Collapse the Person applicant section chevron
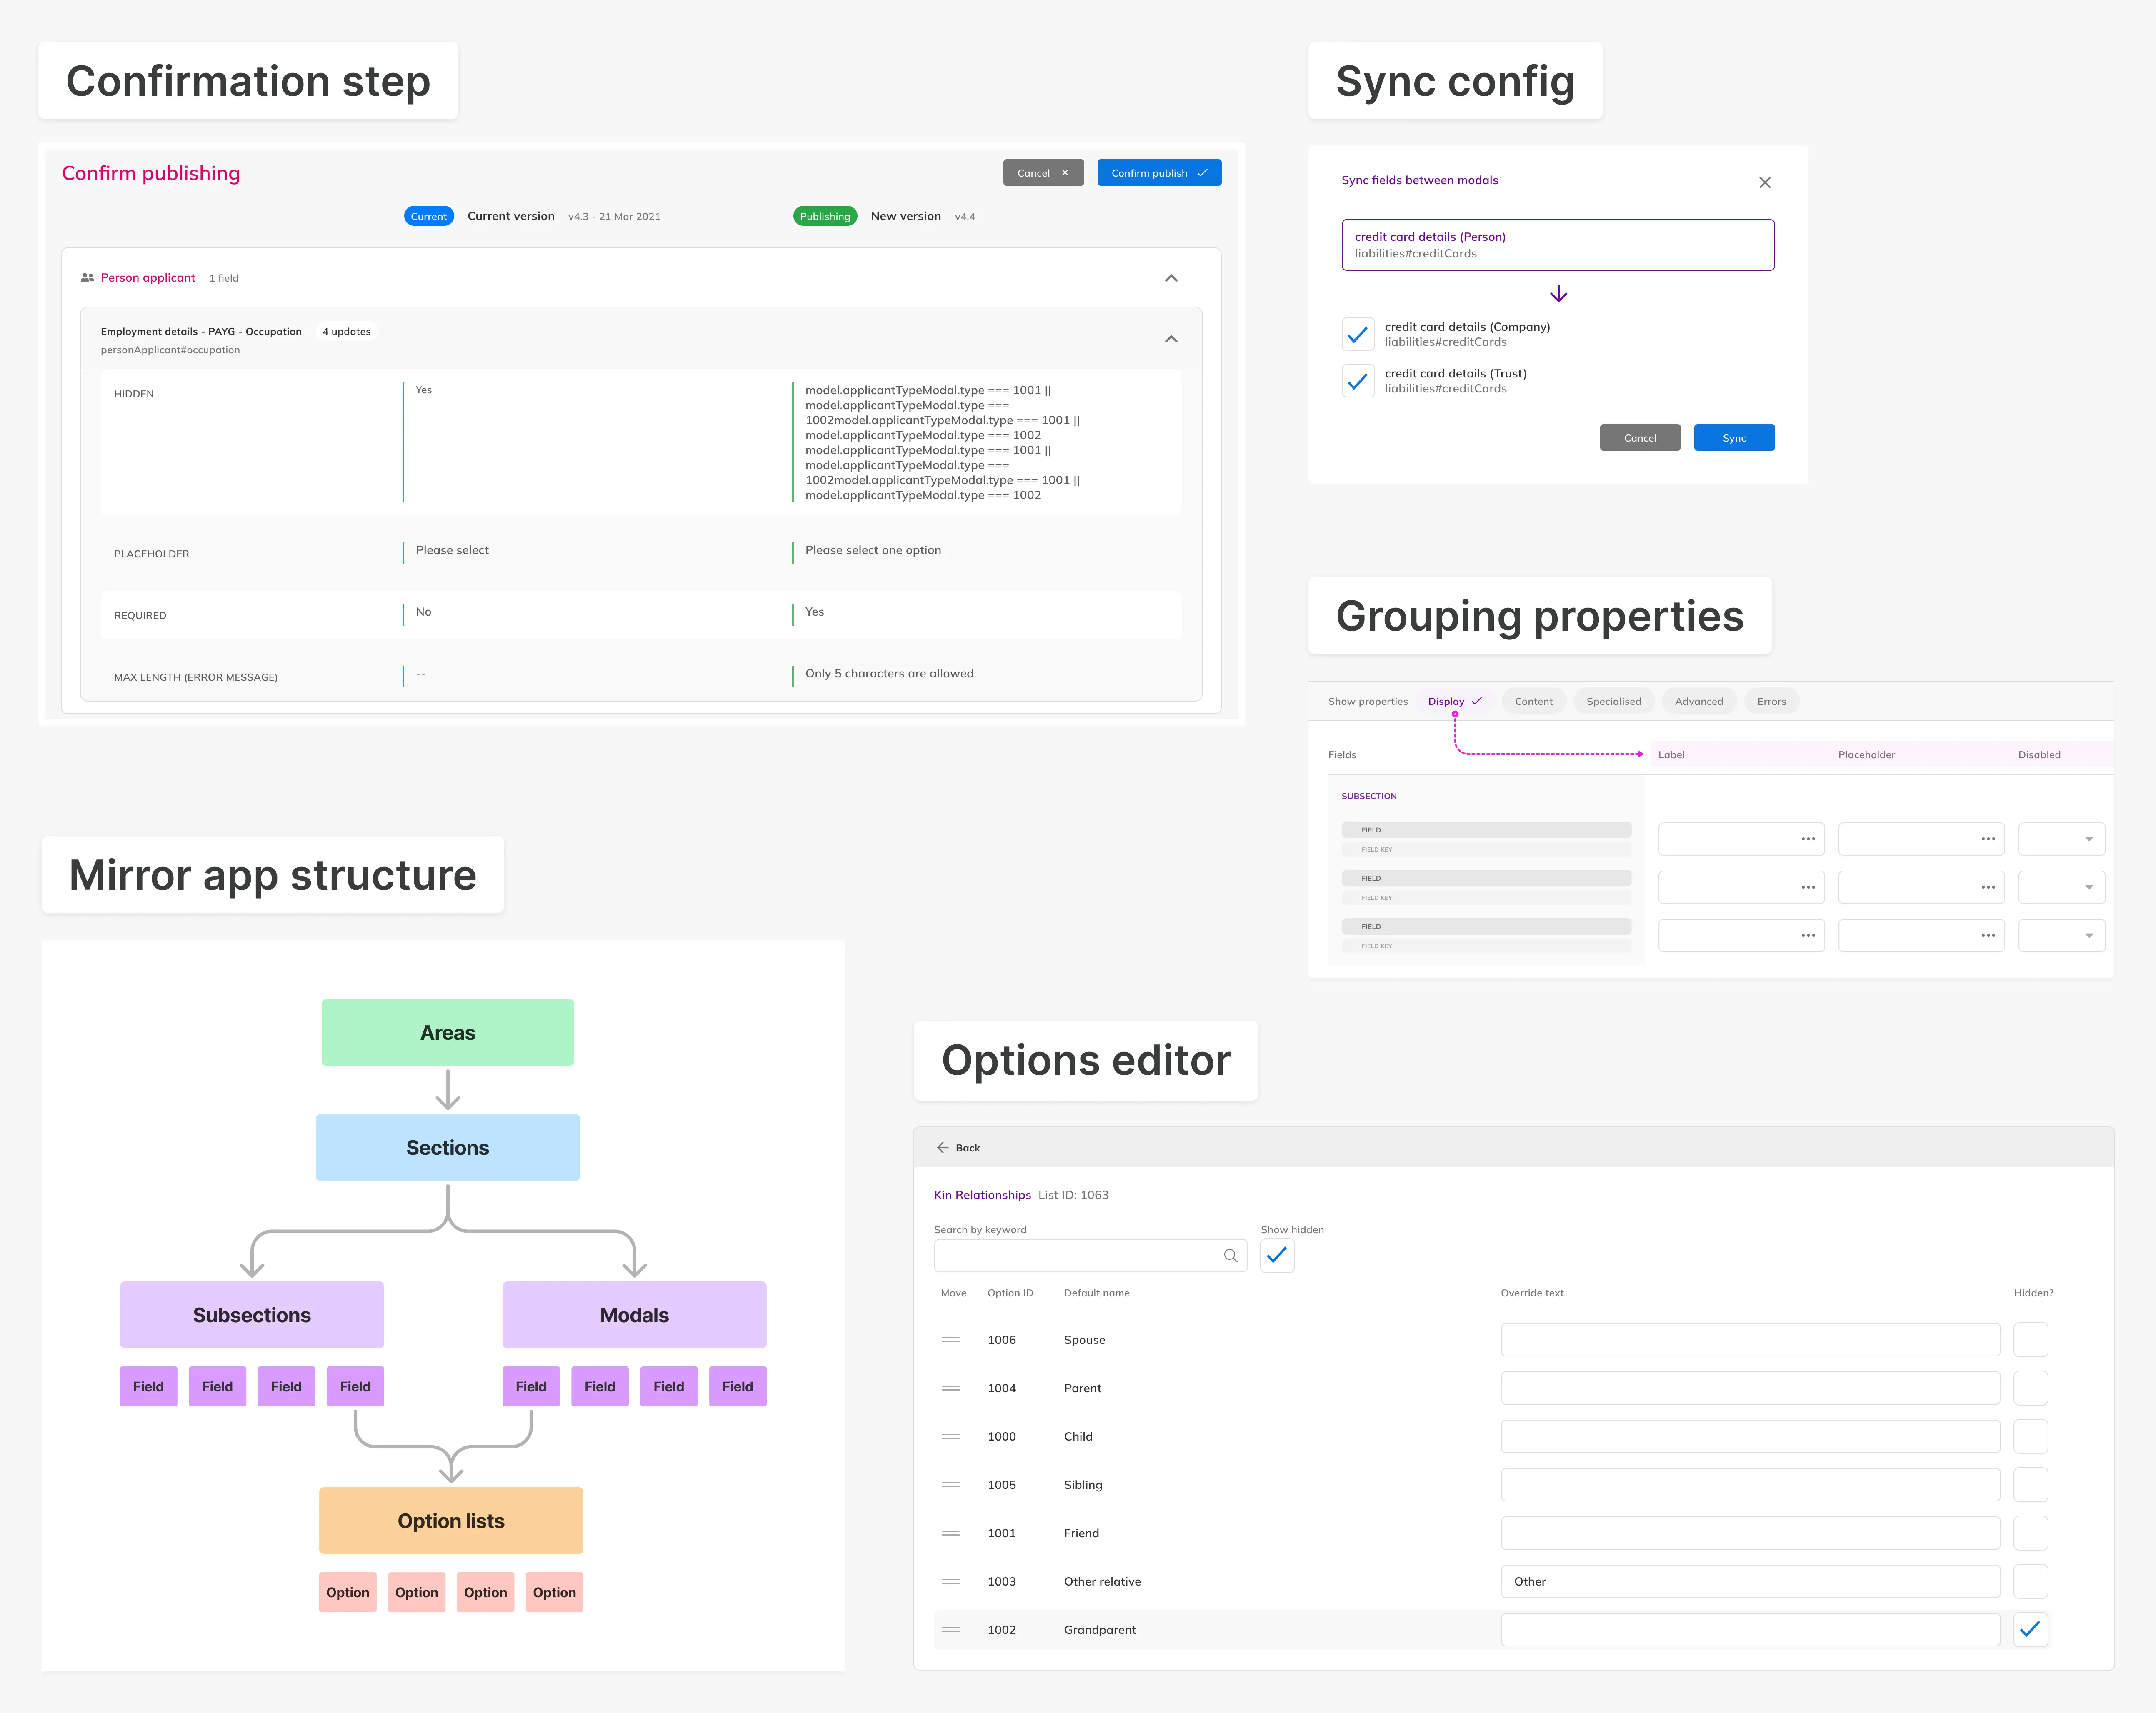Screen dimensions: 2156x1713 coord(1171,278)
